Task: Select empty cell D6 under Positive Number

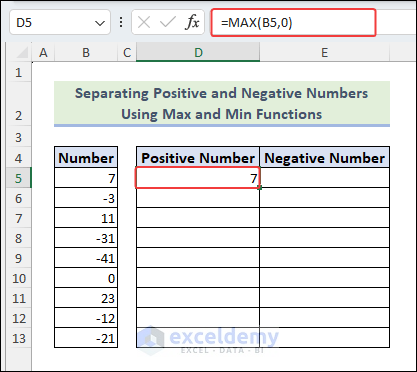Action: click(198, 198)
